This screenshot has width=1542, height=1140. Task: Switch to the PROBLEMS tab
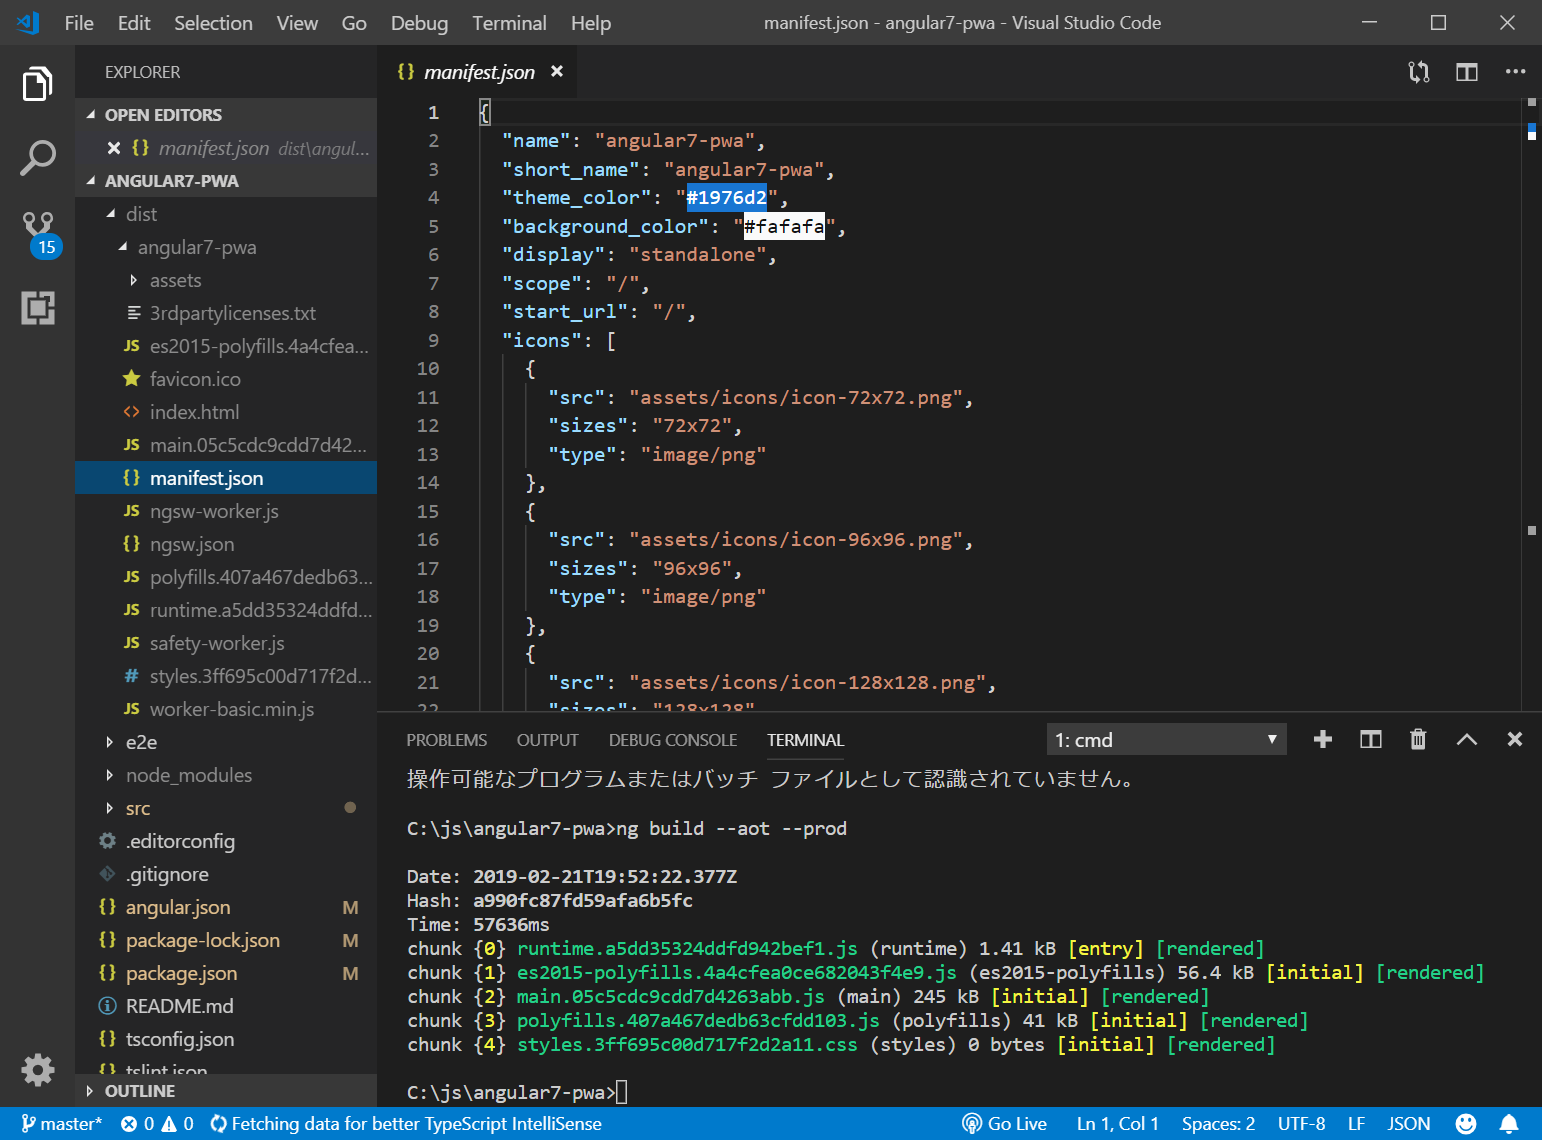446,740
